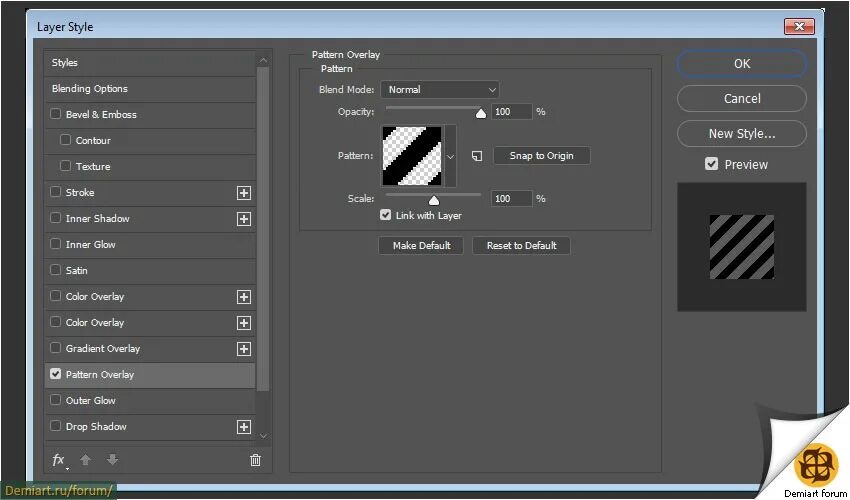Click the Opacity slider handle

coord(481,113)
